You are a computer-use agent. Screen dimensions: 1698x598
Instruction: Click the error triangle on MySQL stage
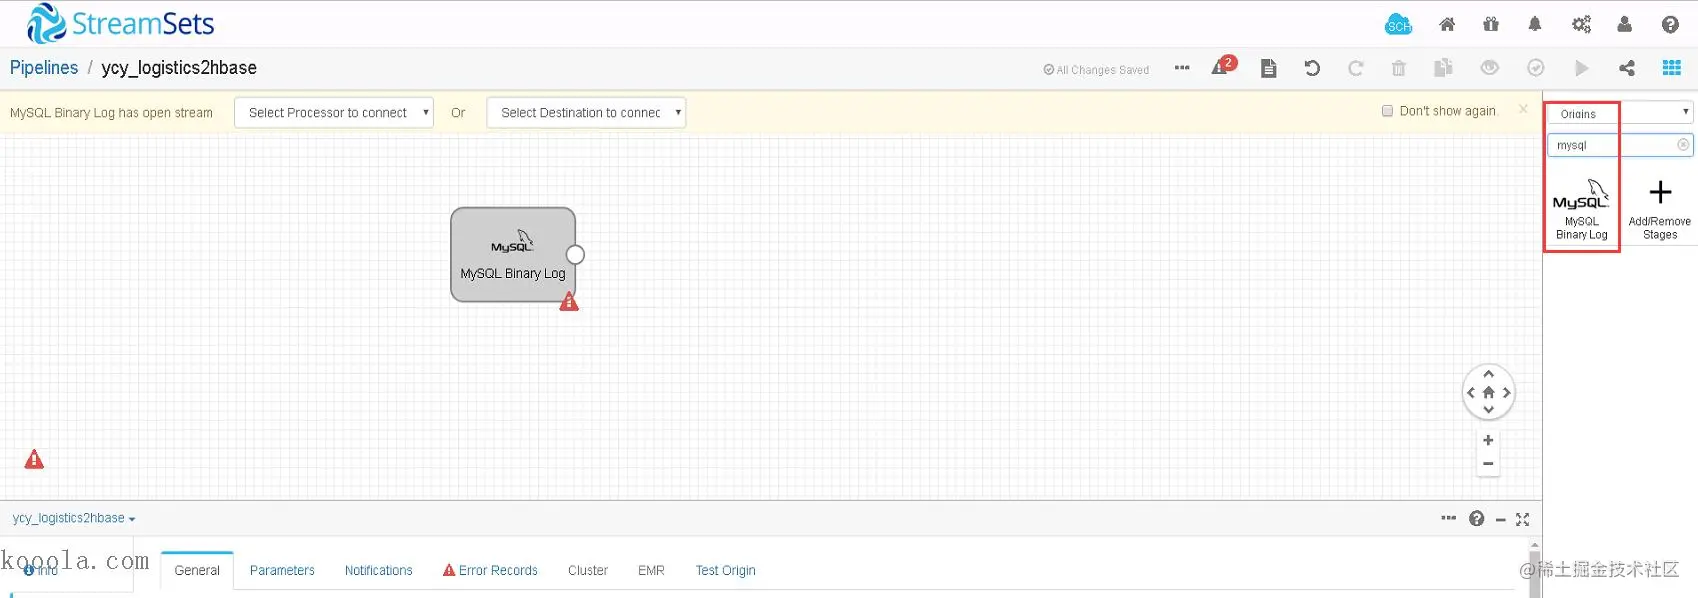click(569, 301)
